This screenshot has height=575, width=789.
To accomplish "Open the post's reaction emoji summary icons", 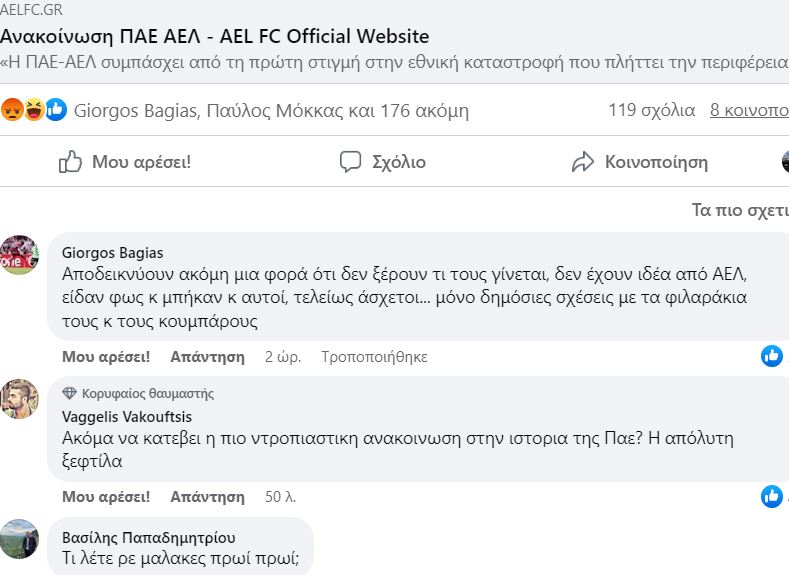I will pos(34,110).
